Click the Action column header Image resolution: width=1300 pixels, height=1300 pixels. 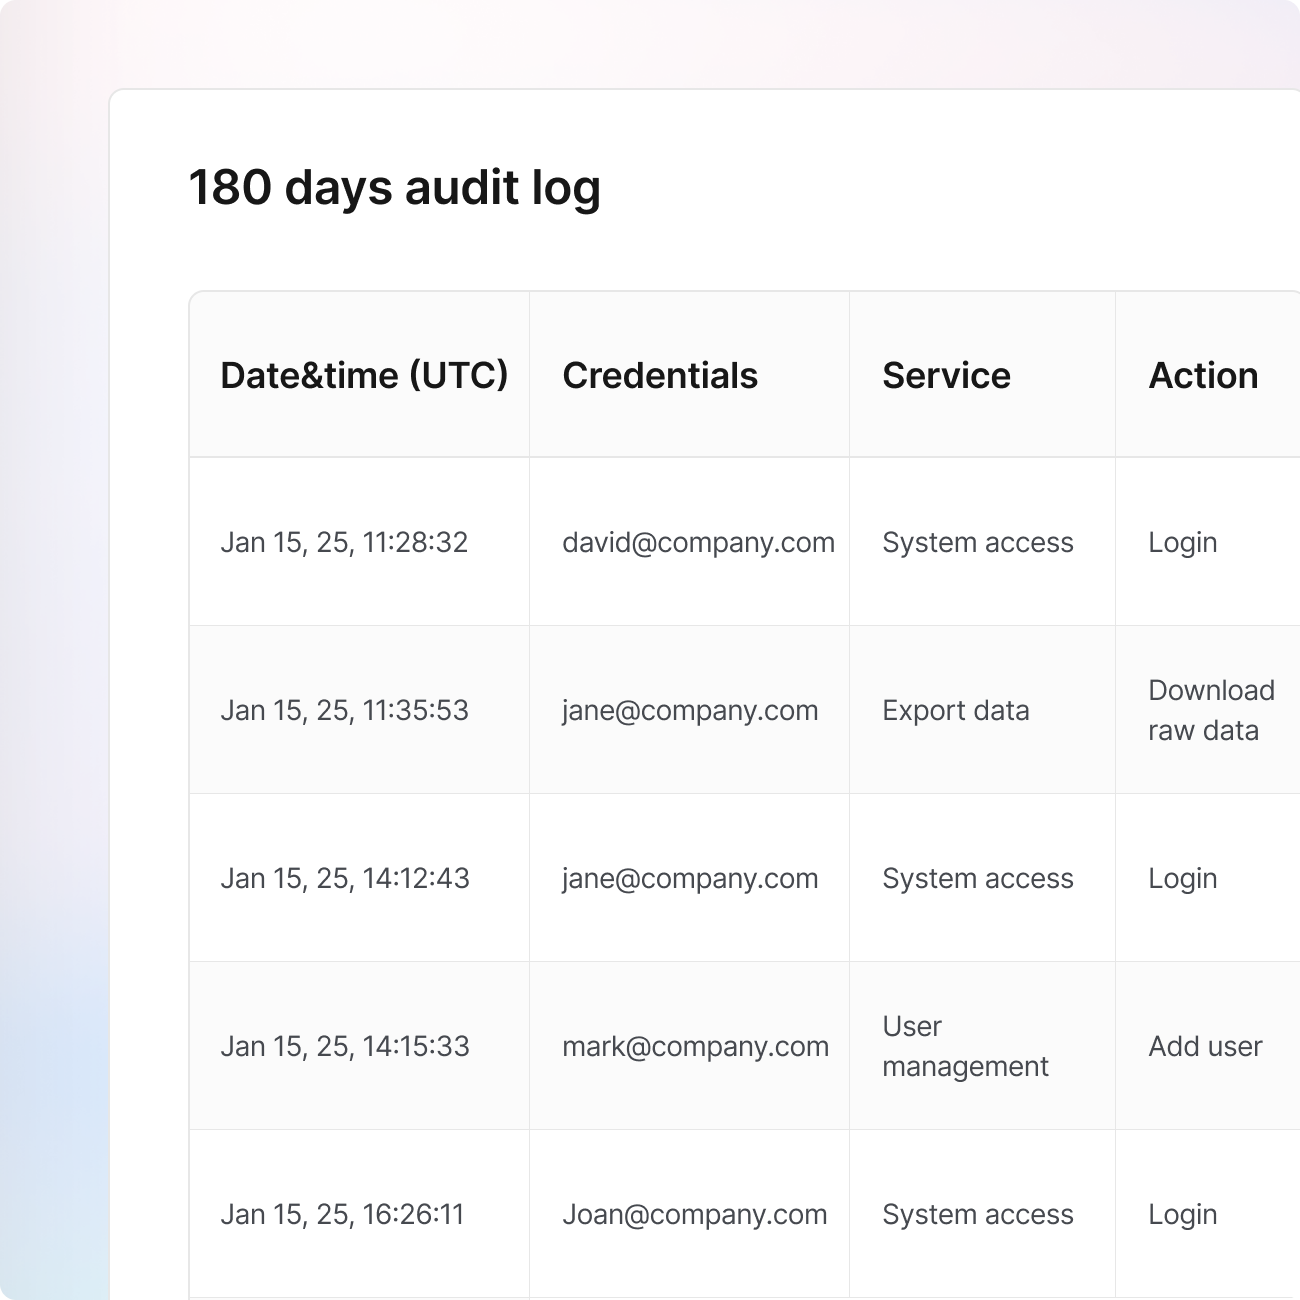[1203, 375]
